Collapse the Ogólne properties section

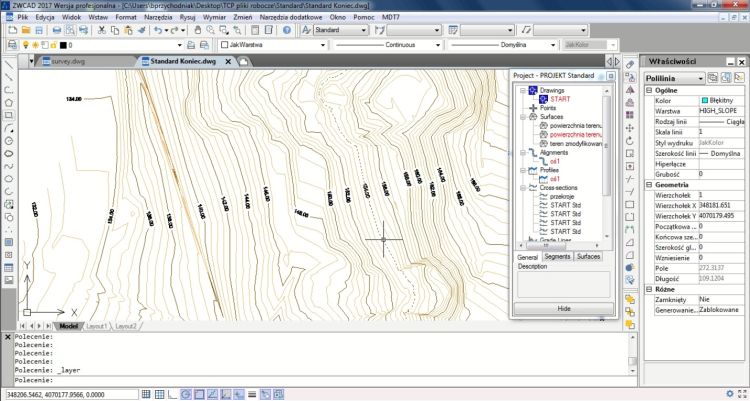coord(649,90)
